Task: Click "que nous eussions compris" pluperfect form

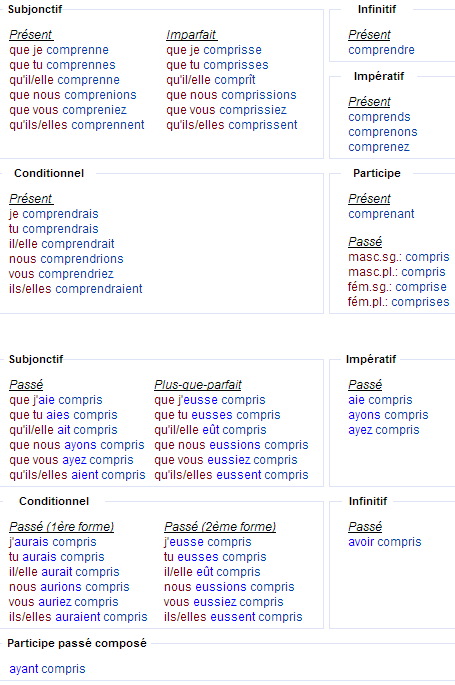Action: pos(231,445)
